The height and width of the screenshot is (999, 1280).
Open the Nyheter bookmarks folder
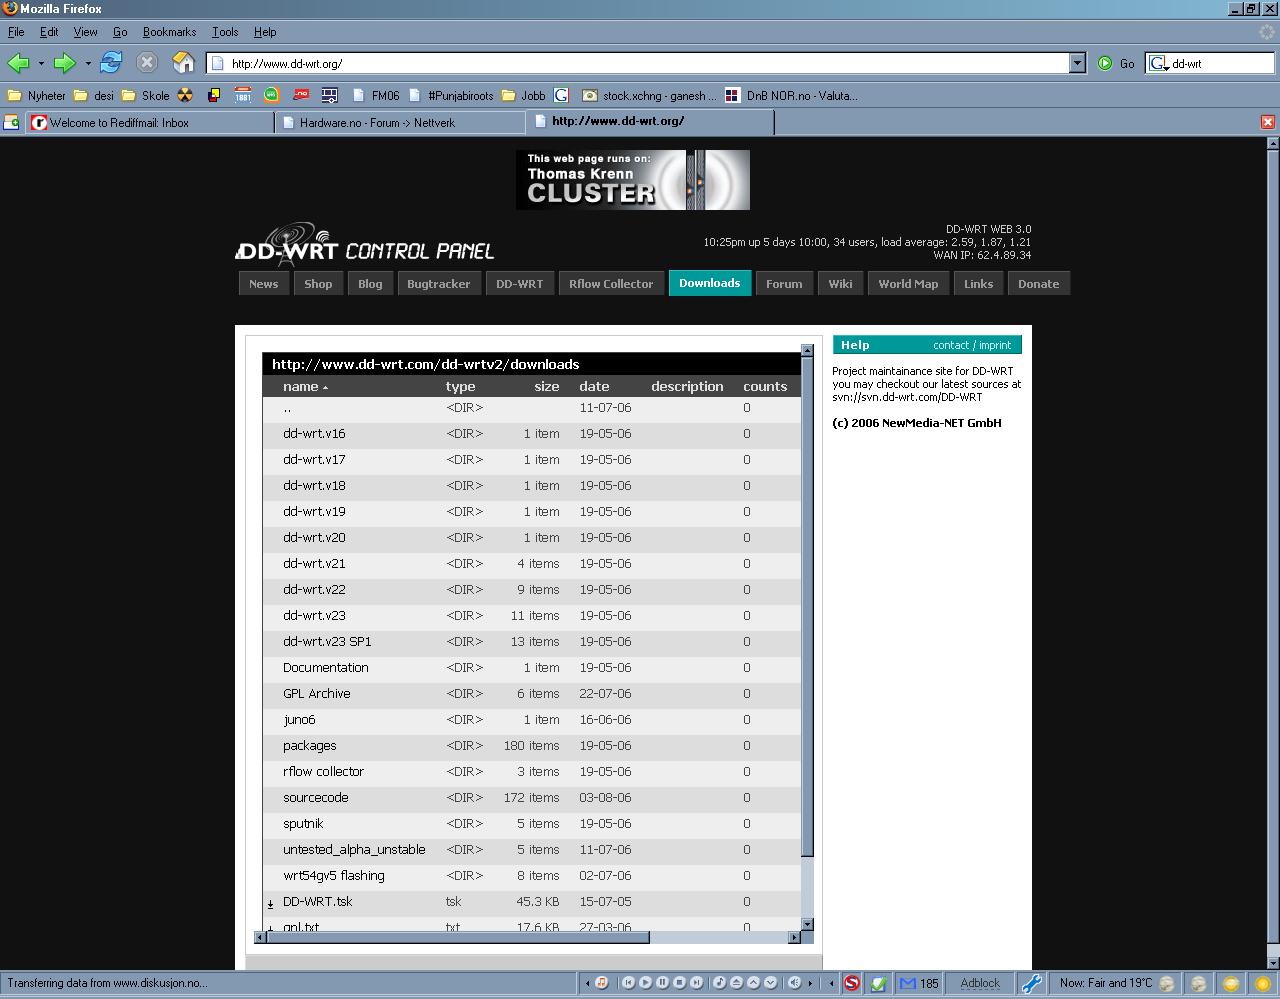coord(36,96)
